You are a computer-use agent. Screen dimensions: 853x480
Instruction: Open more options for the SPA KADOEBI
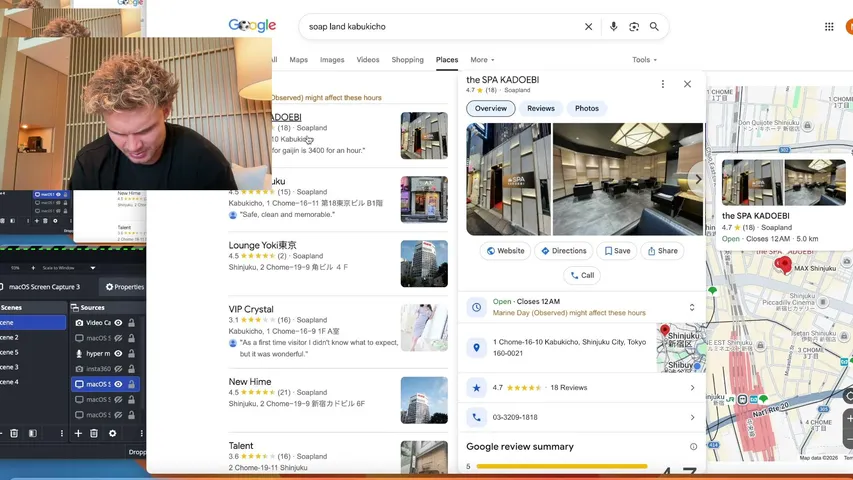pyautogui.click(x=663, y=84)
